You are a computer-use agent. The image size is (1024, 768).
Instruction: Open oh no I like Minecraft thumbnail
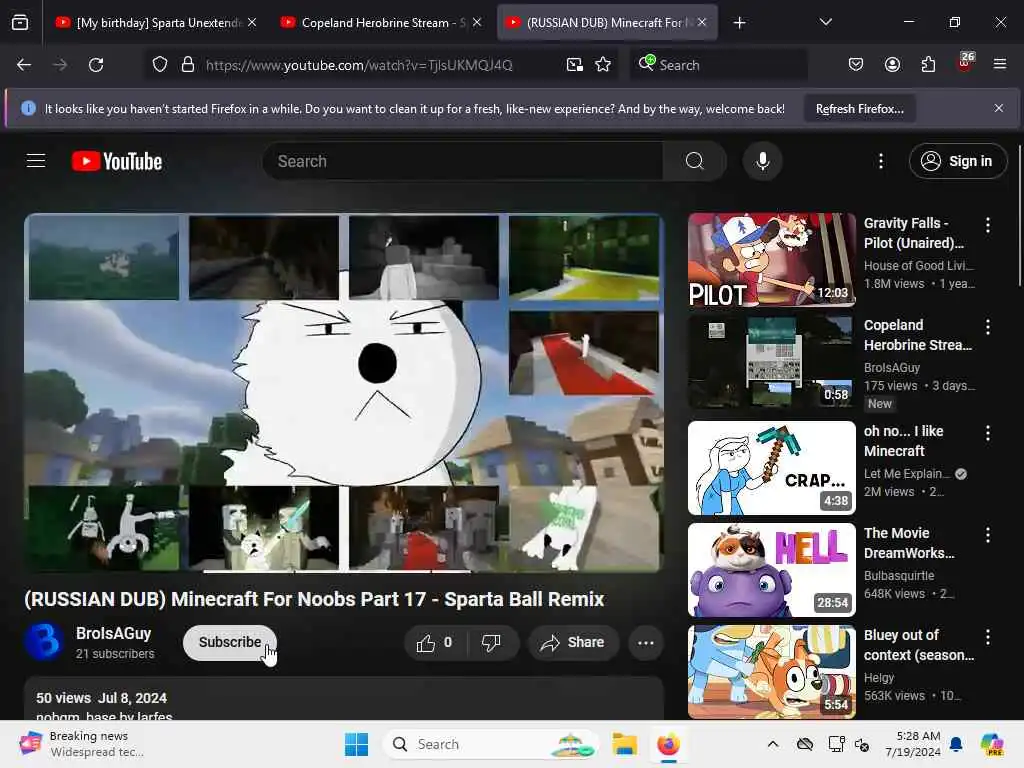point(772,468)
